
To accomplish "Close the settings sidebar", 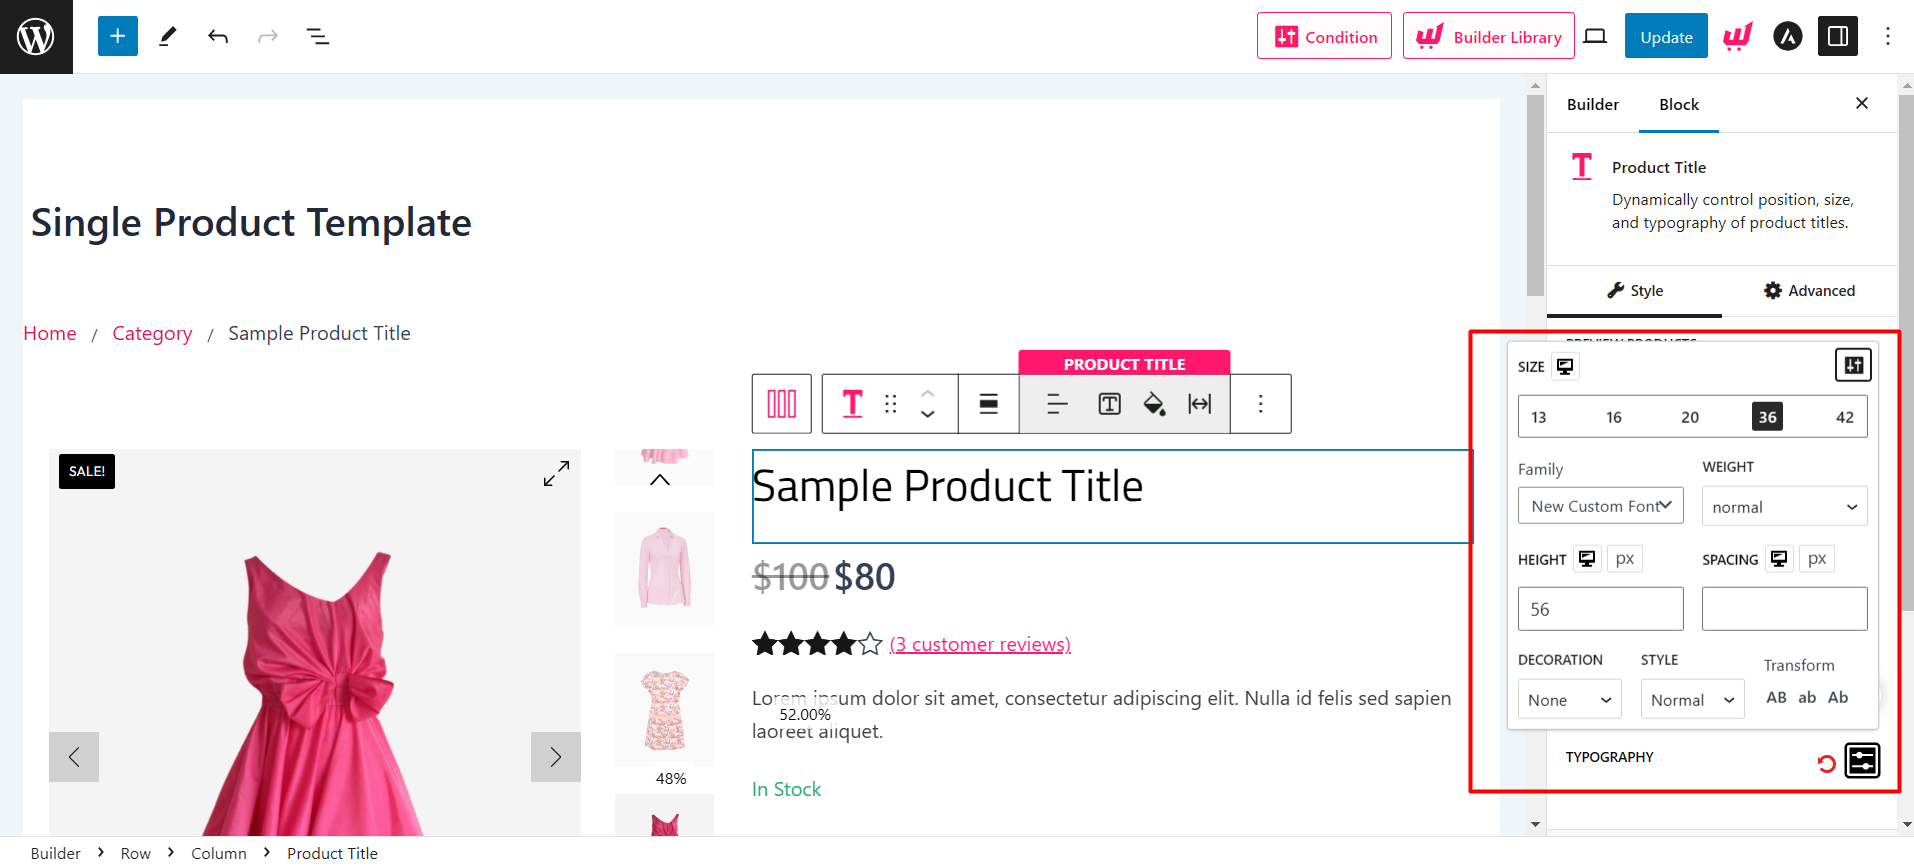I will (x=1862, y=103).
